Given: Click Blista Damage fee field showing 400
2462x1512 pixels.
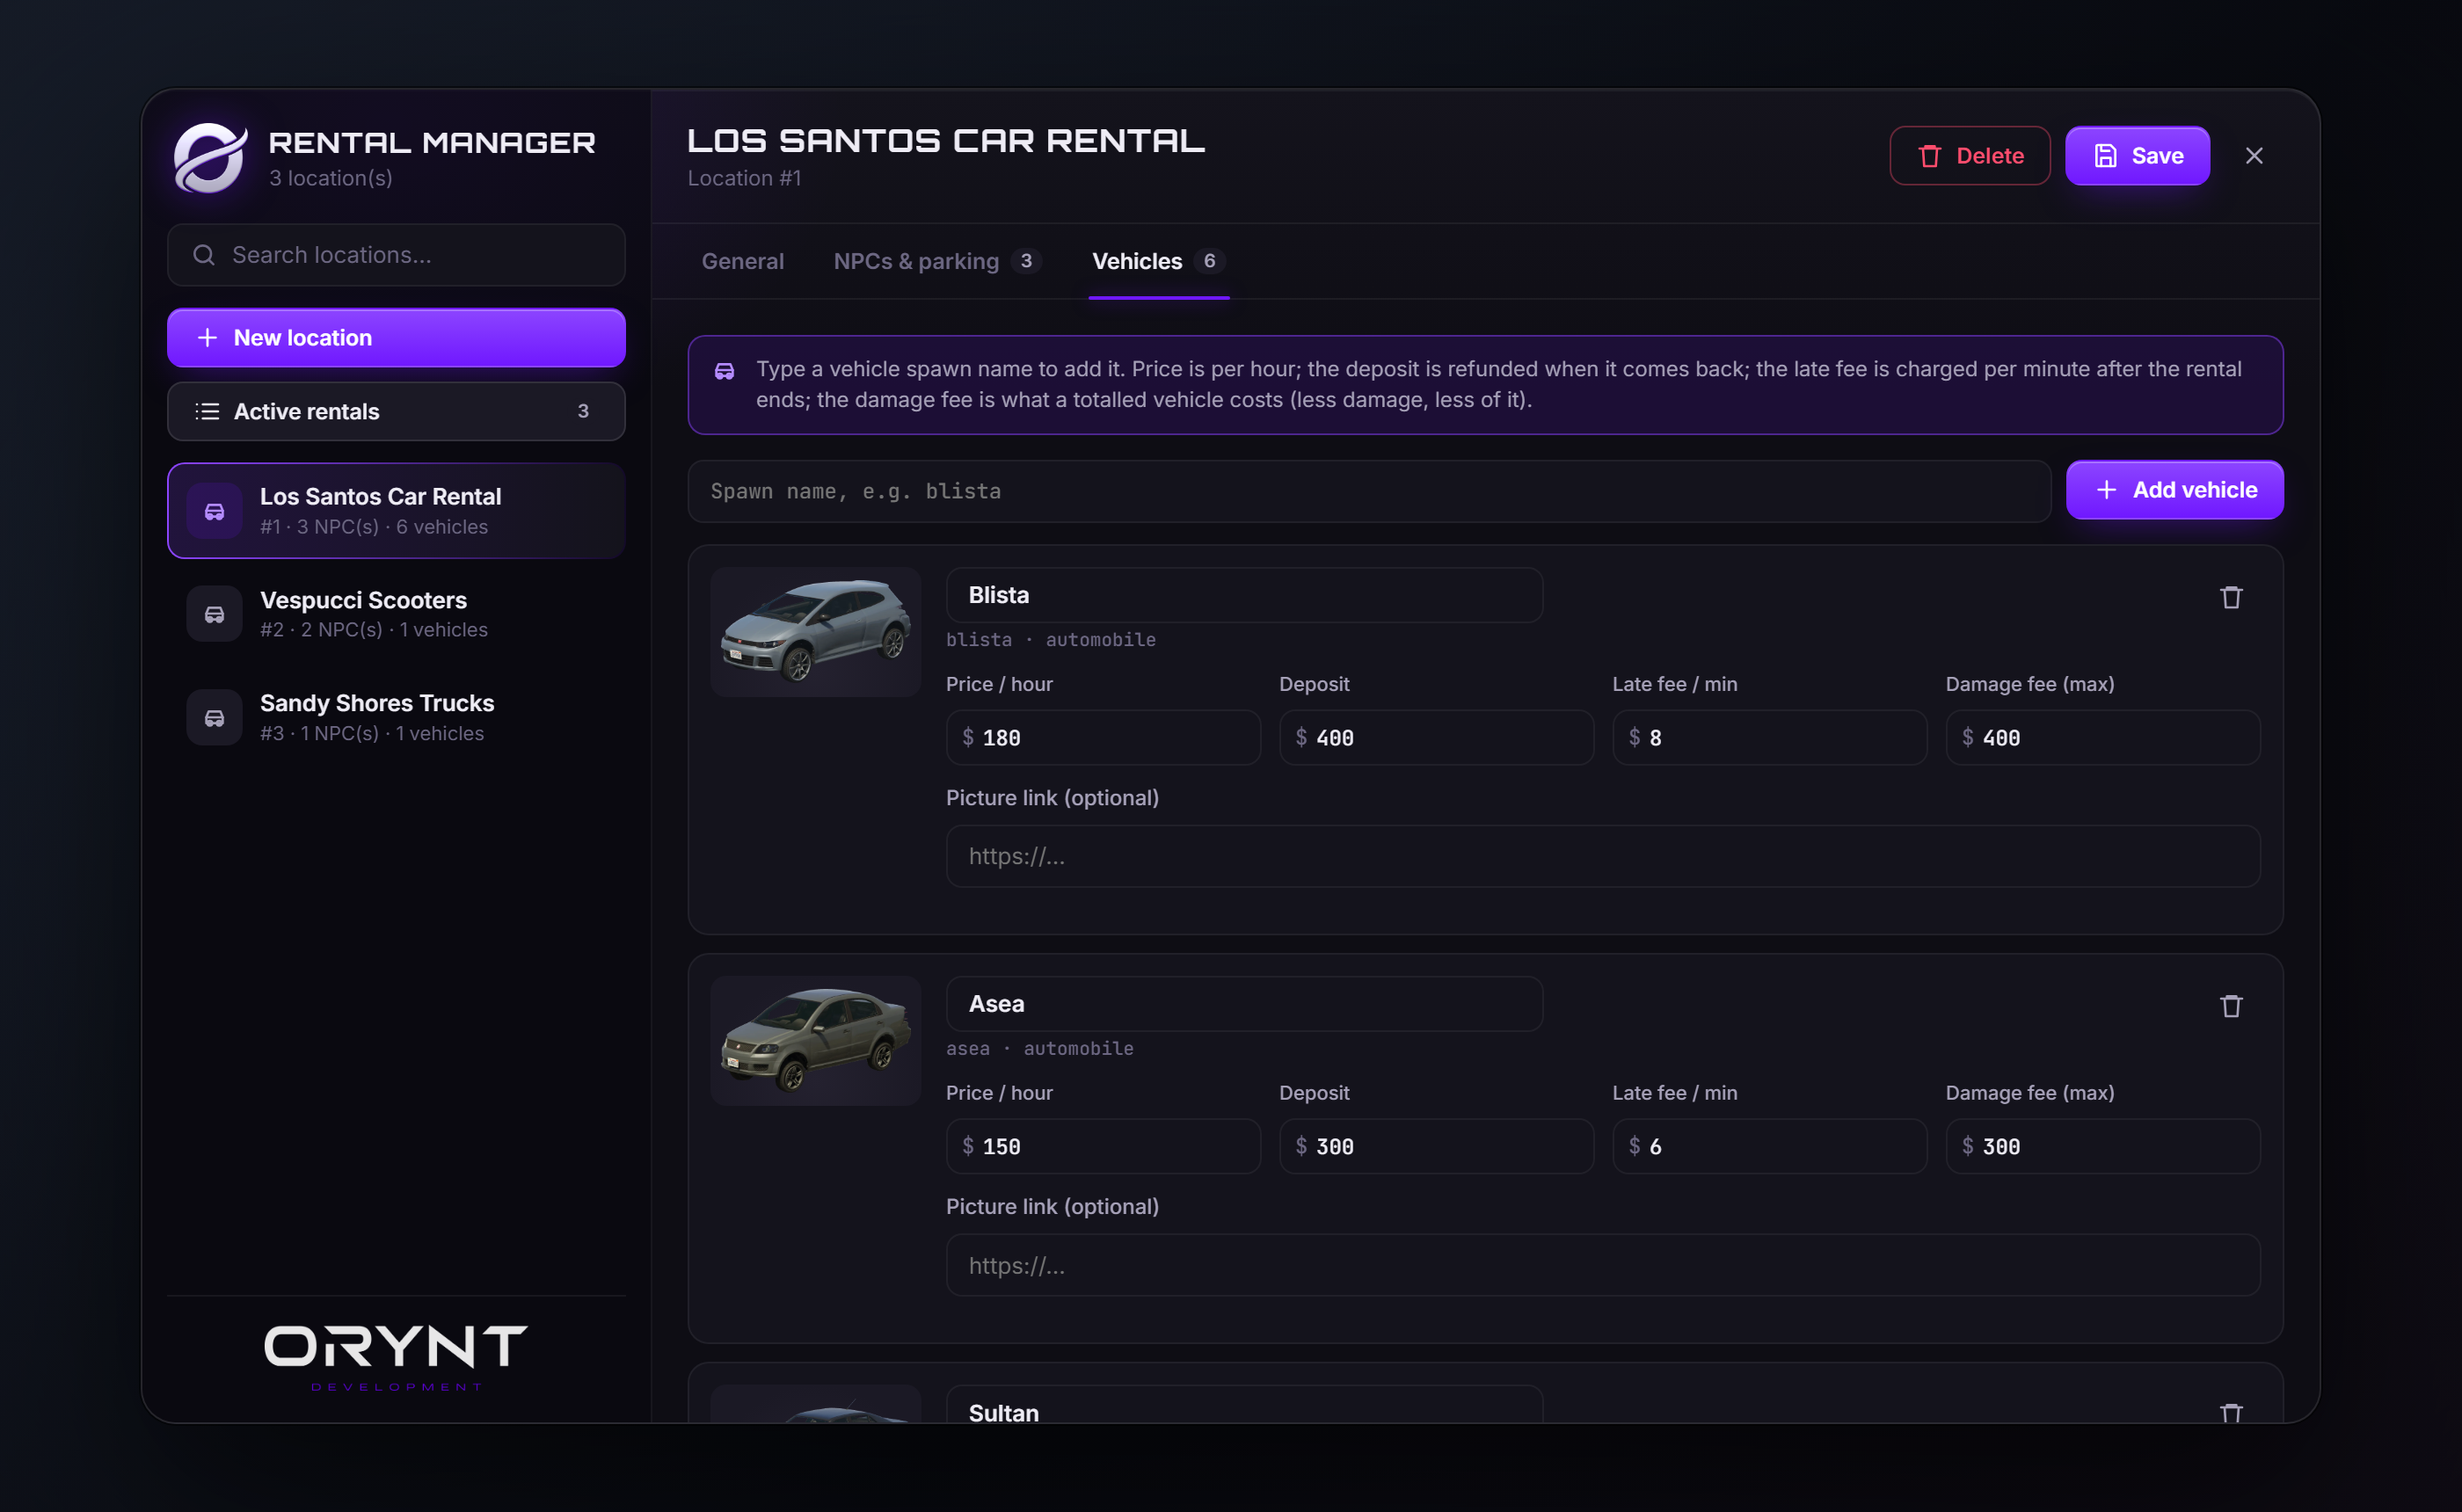Looking at the screenshot, I should (x=2102, y=738).
